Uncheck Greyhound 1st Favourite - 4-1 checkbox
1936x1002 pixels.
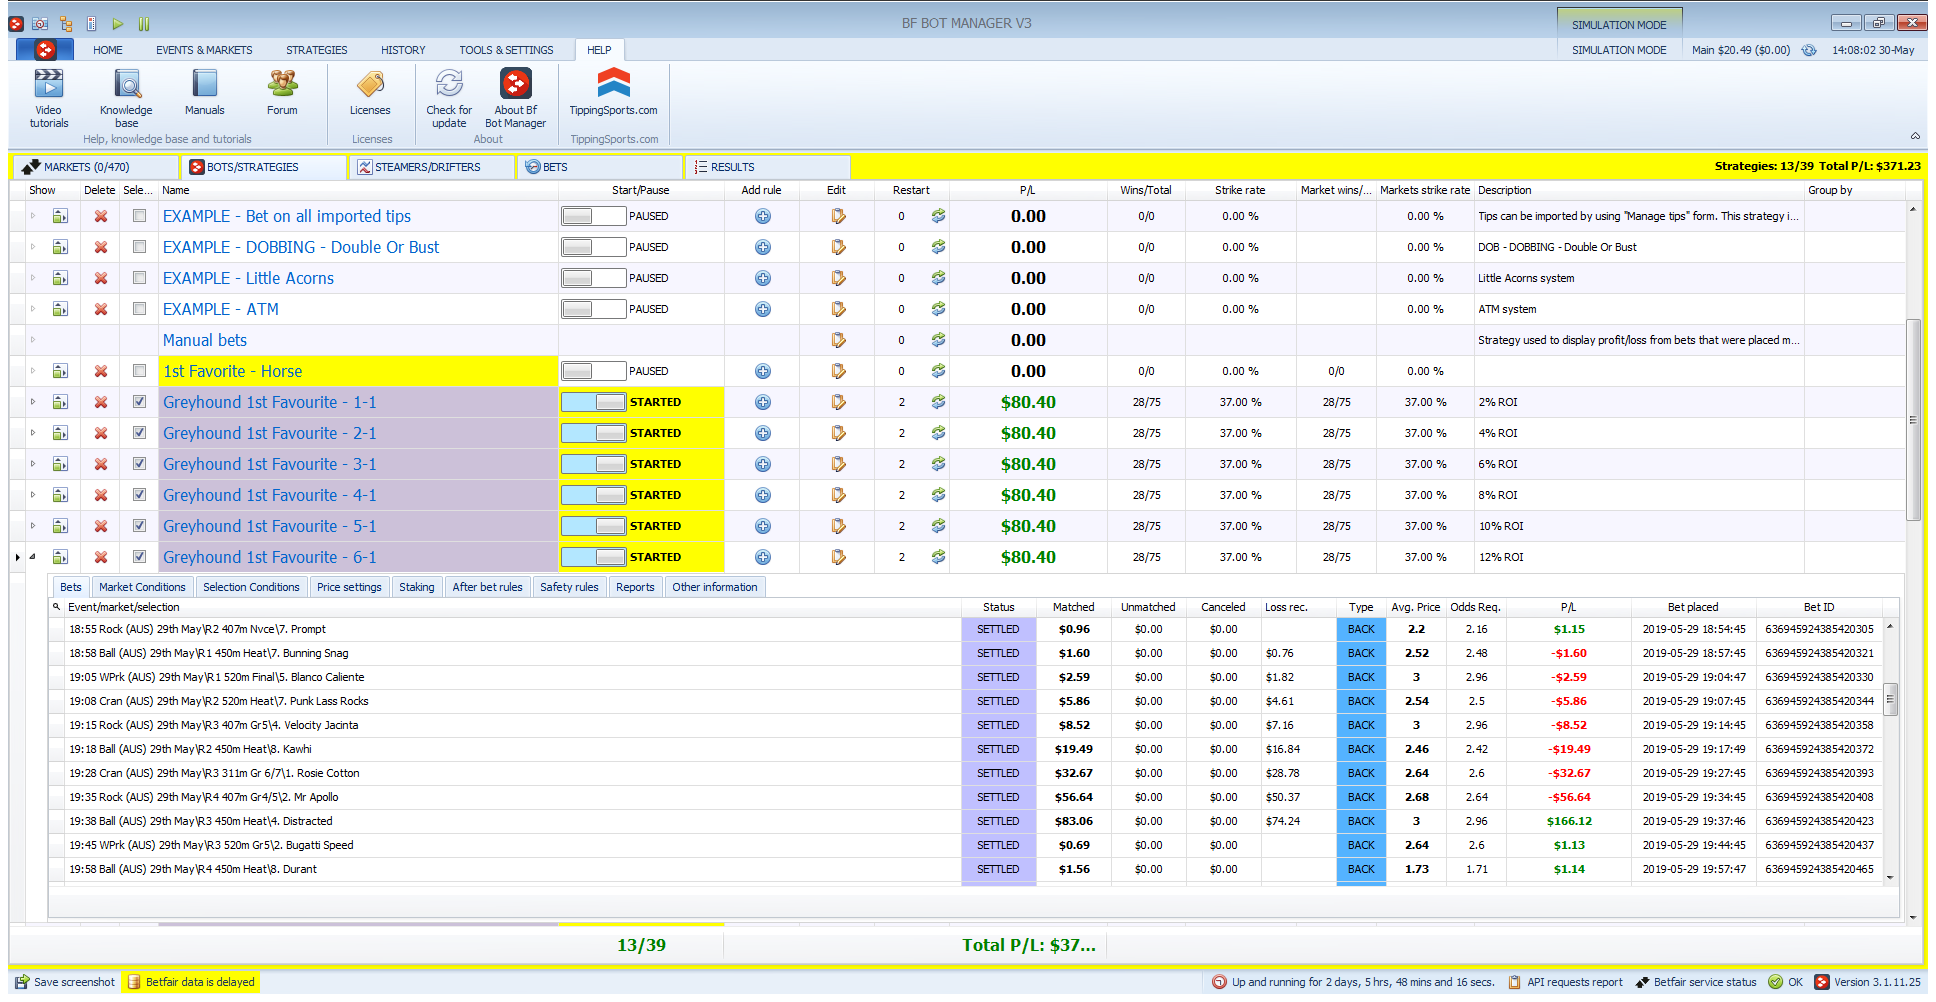[x=139, y=495]
